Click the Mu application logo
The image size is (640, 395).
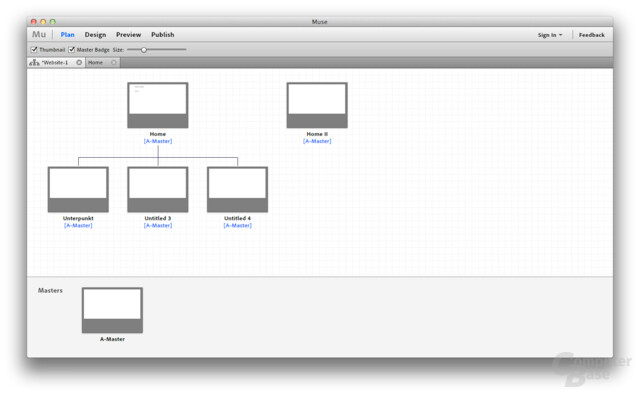pyautogui.click(x=39, y=35)
